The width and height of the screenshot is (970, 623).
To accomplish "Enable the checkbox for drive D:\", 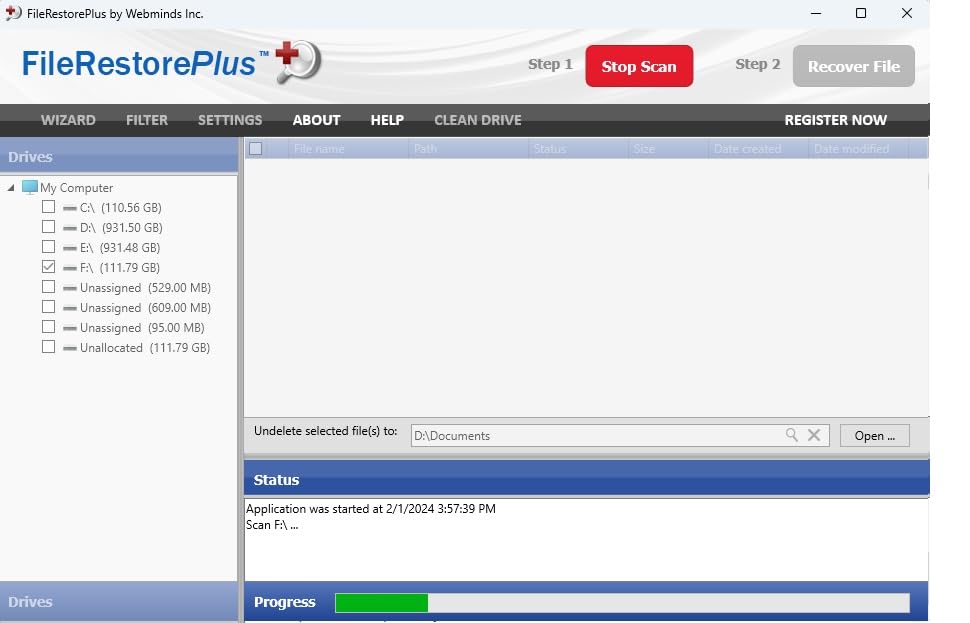I will (x=48, y=227).
